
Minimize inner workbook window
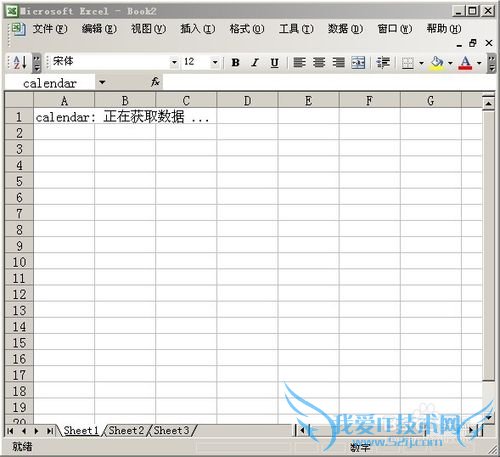pyautogui.click(x=459, y=44)
